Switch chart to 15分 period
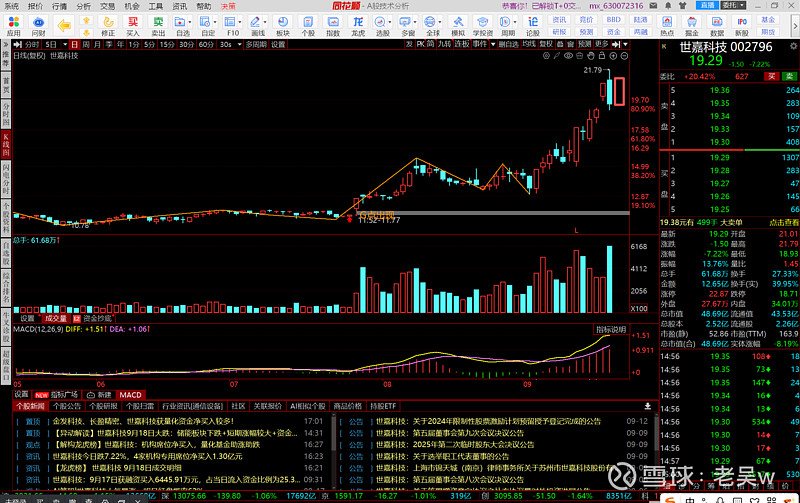The height and width of the screenshot is (503, 800). 167,44
